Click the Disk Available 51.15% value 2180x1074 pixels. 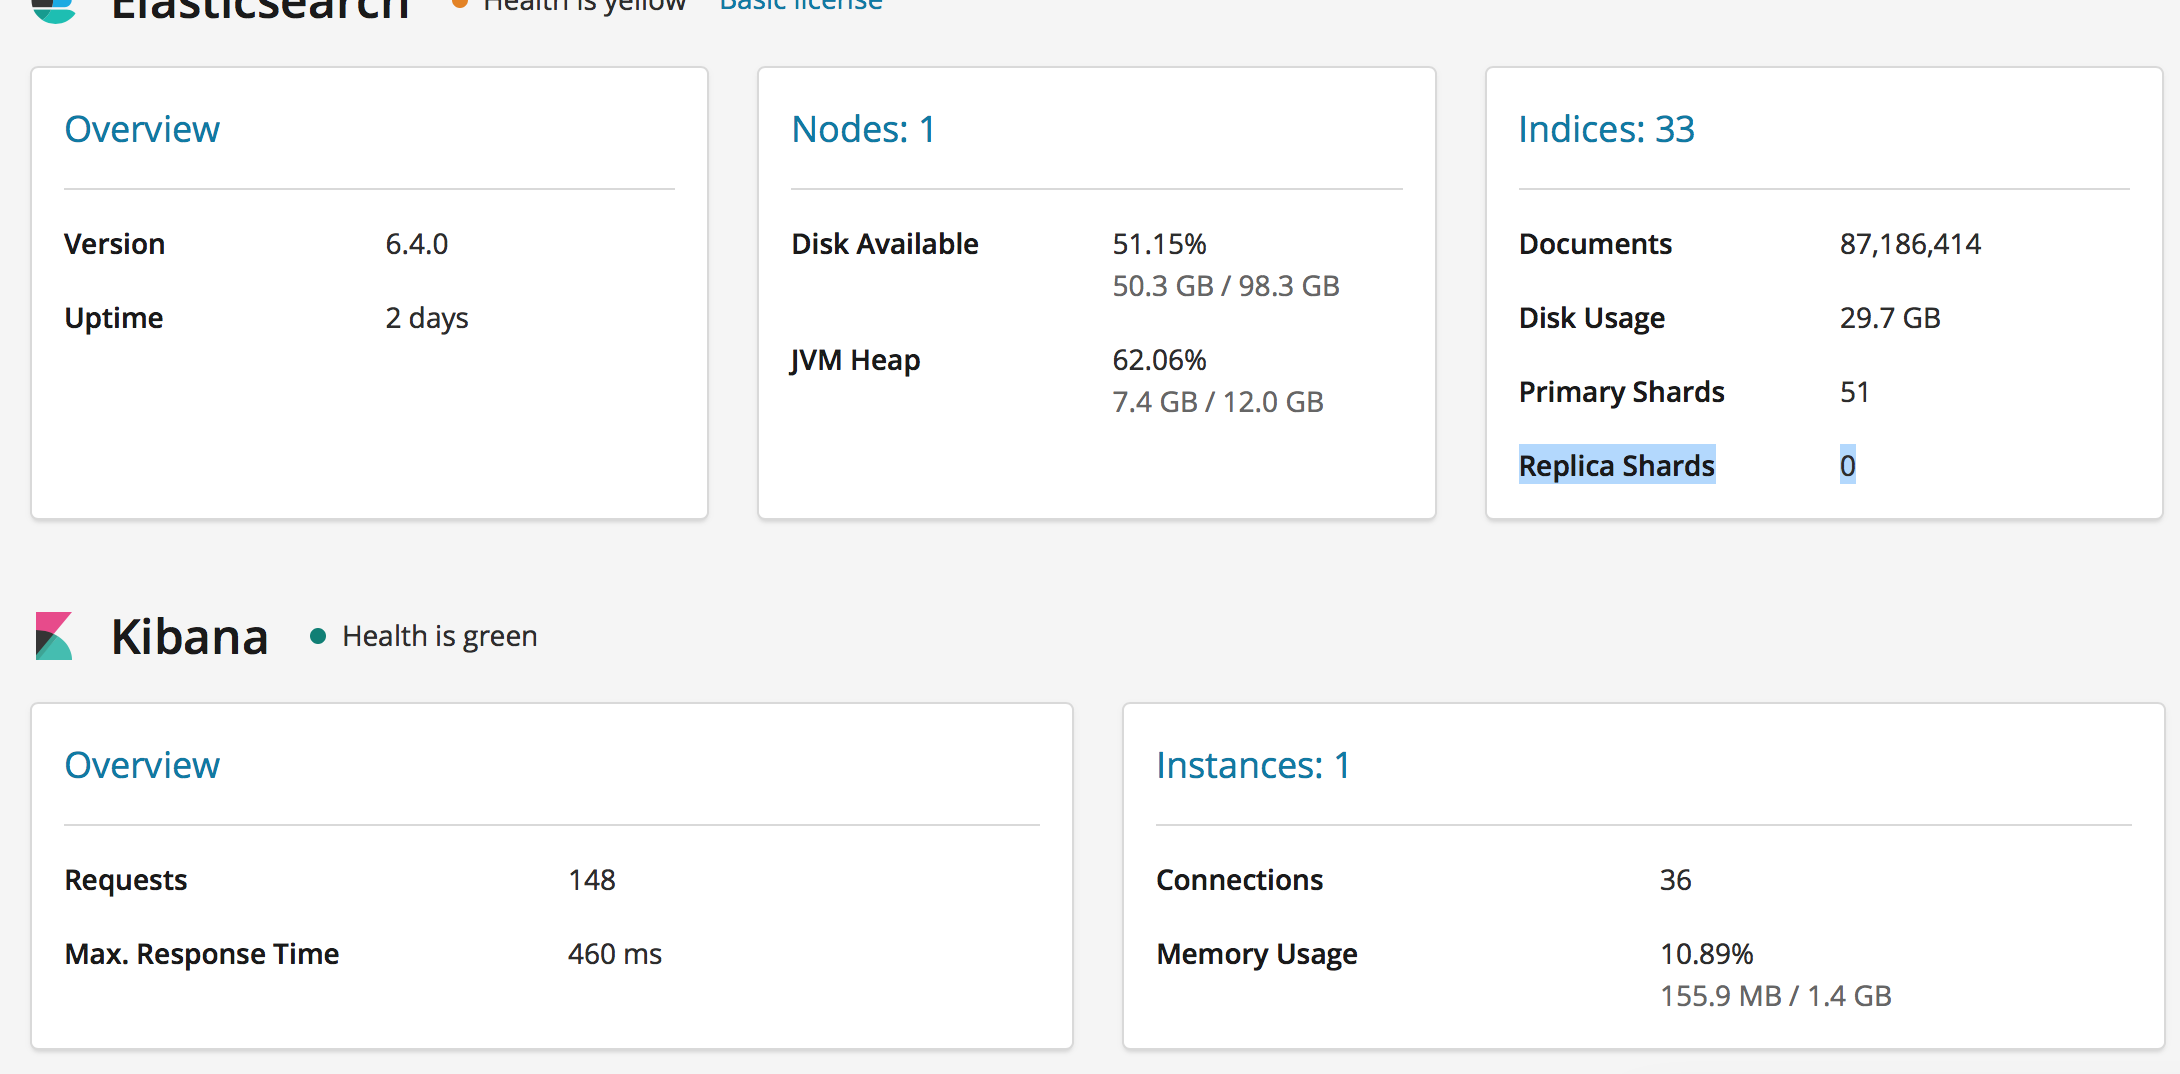tap(1159, 244)
